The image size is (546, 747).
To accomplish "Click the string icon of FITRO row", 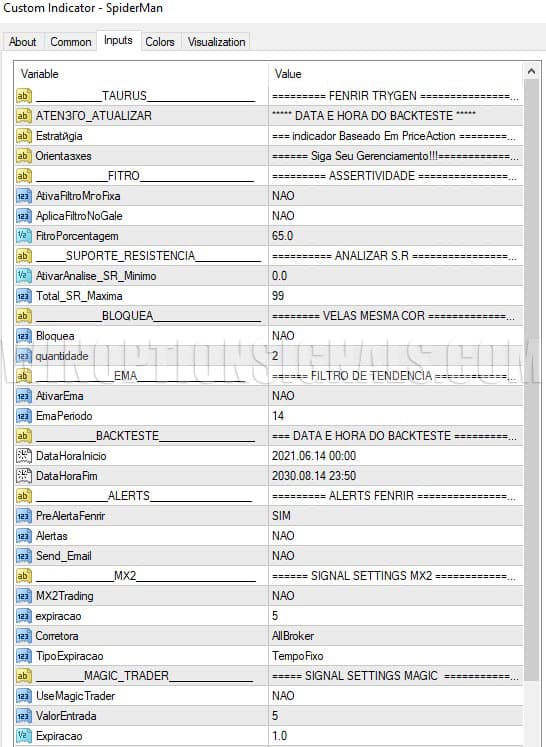I will point(23,176).
